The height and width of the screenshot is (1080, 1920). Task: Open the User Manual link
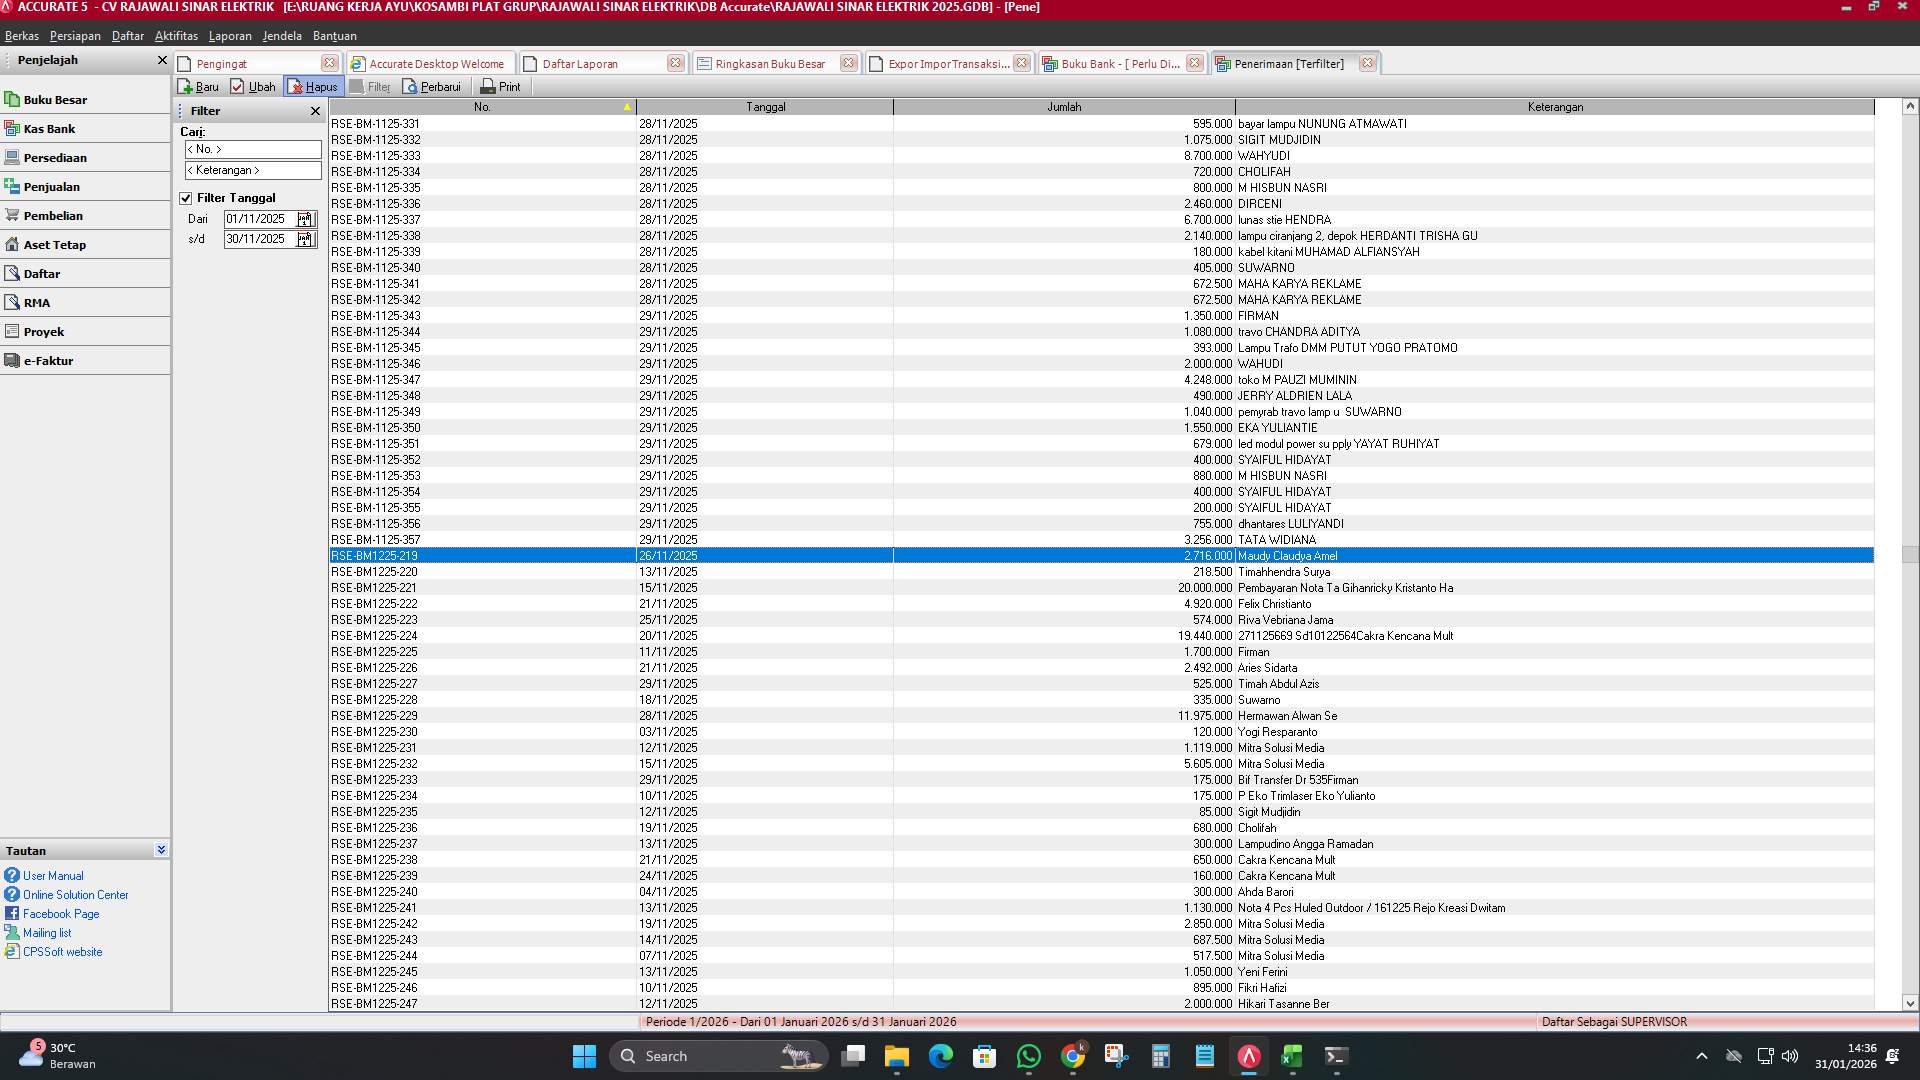(53, 876)
